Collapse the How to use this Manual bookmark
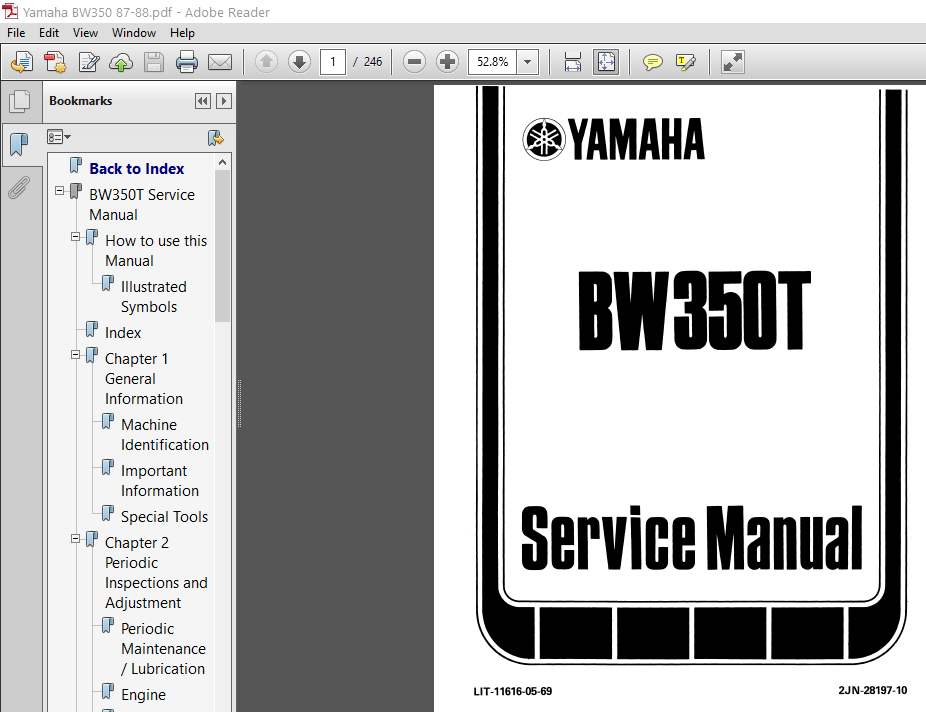Image resolution: width=926 pixels, height=712 pixels. point(76,237)
